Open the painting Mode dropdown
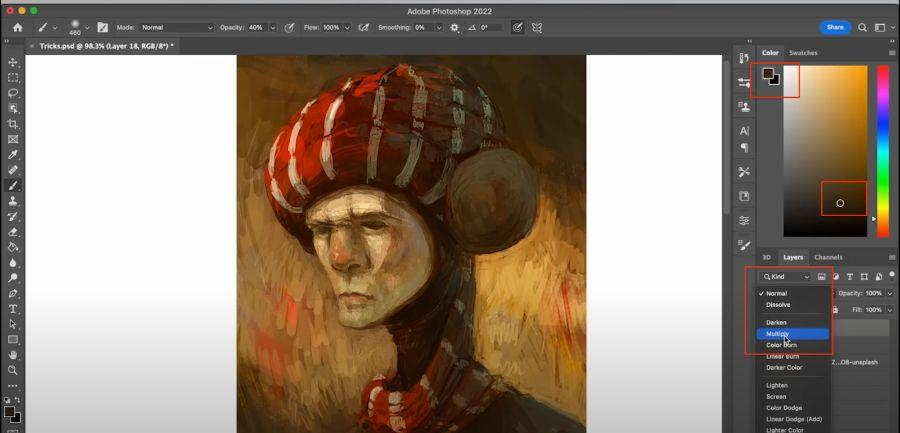 point(176,28)
